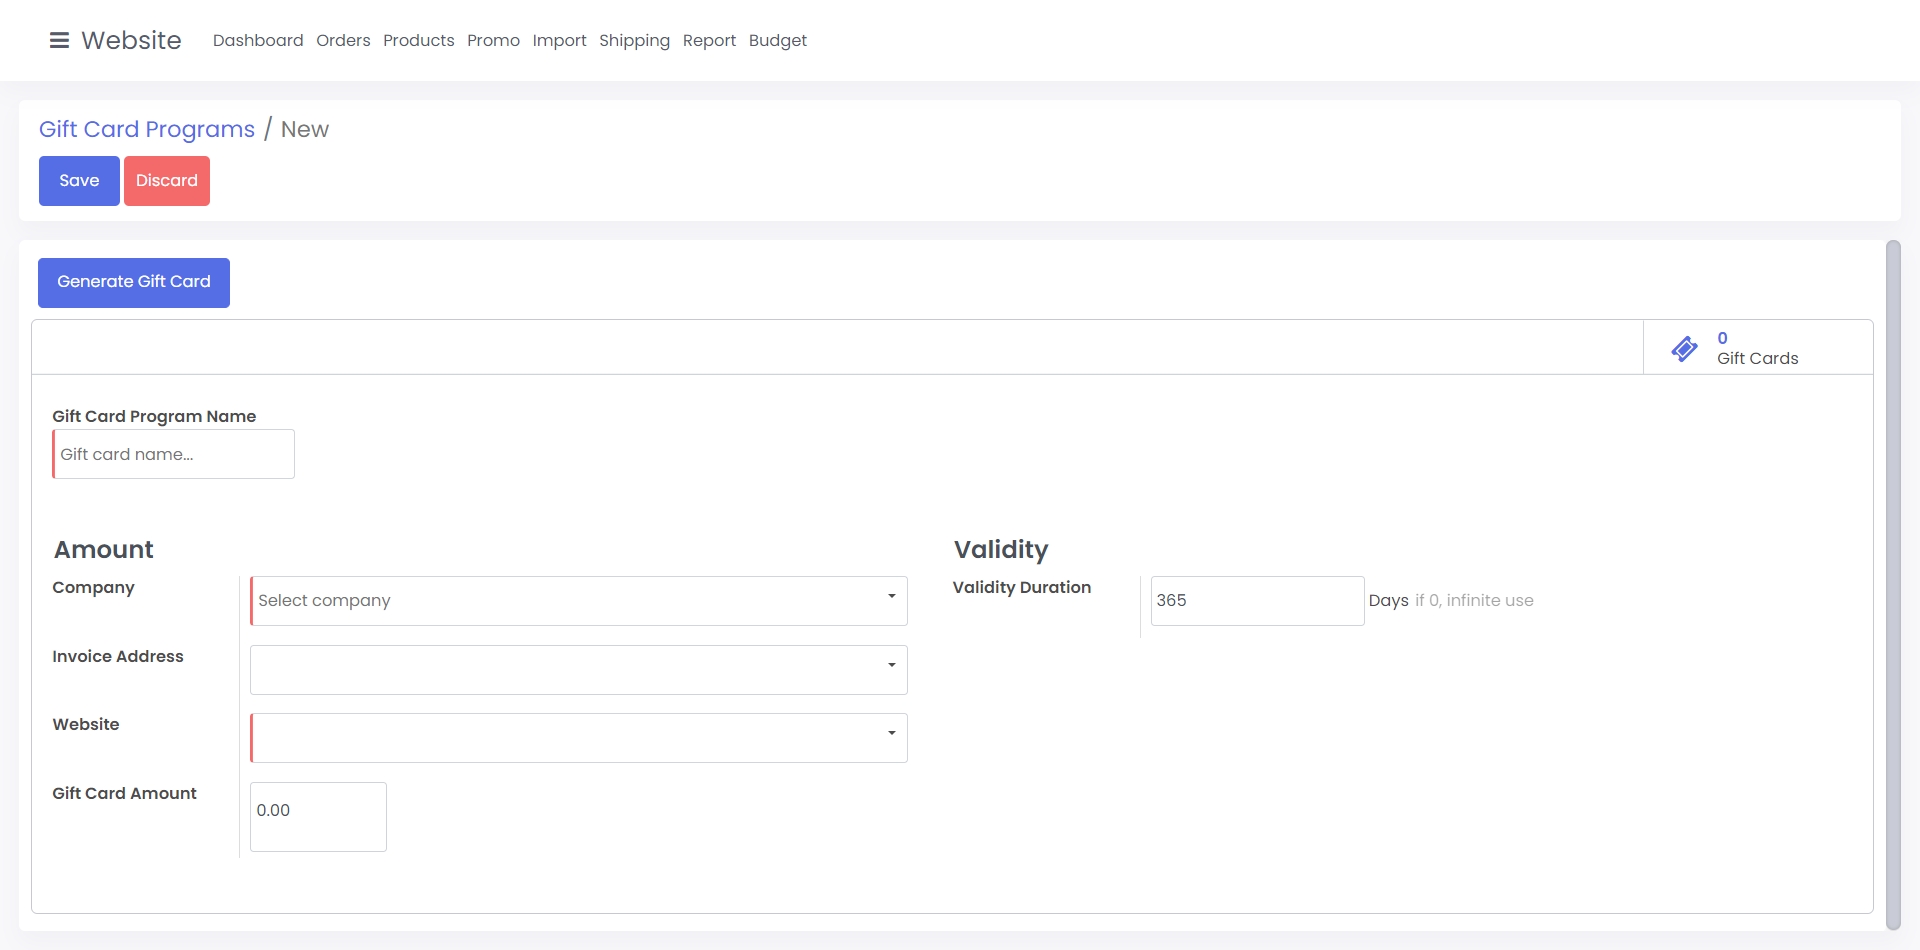Go to the Orders menu
The image size is (1920, 950).
pyautogui.click(x=343, y=40)
